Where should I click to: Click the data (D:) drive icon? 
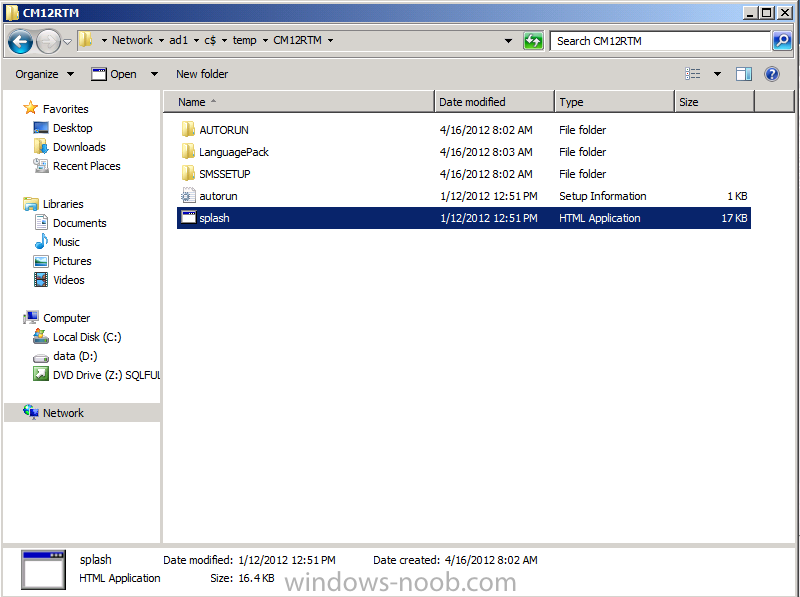41,357
